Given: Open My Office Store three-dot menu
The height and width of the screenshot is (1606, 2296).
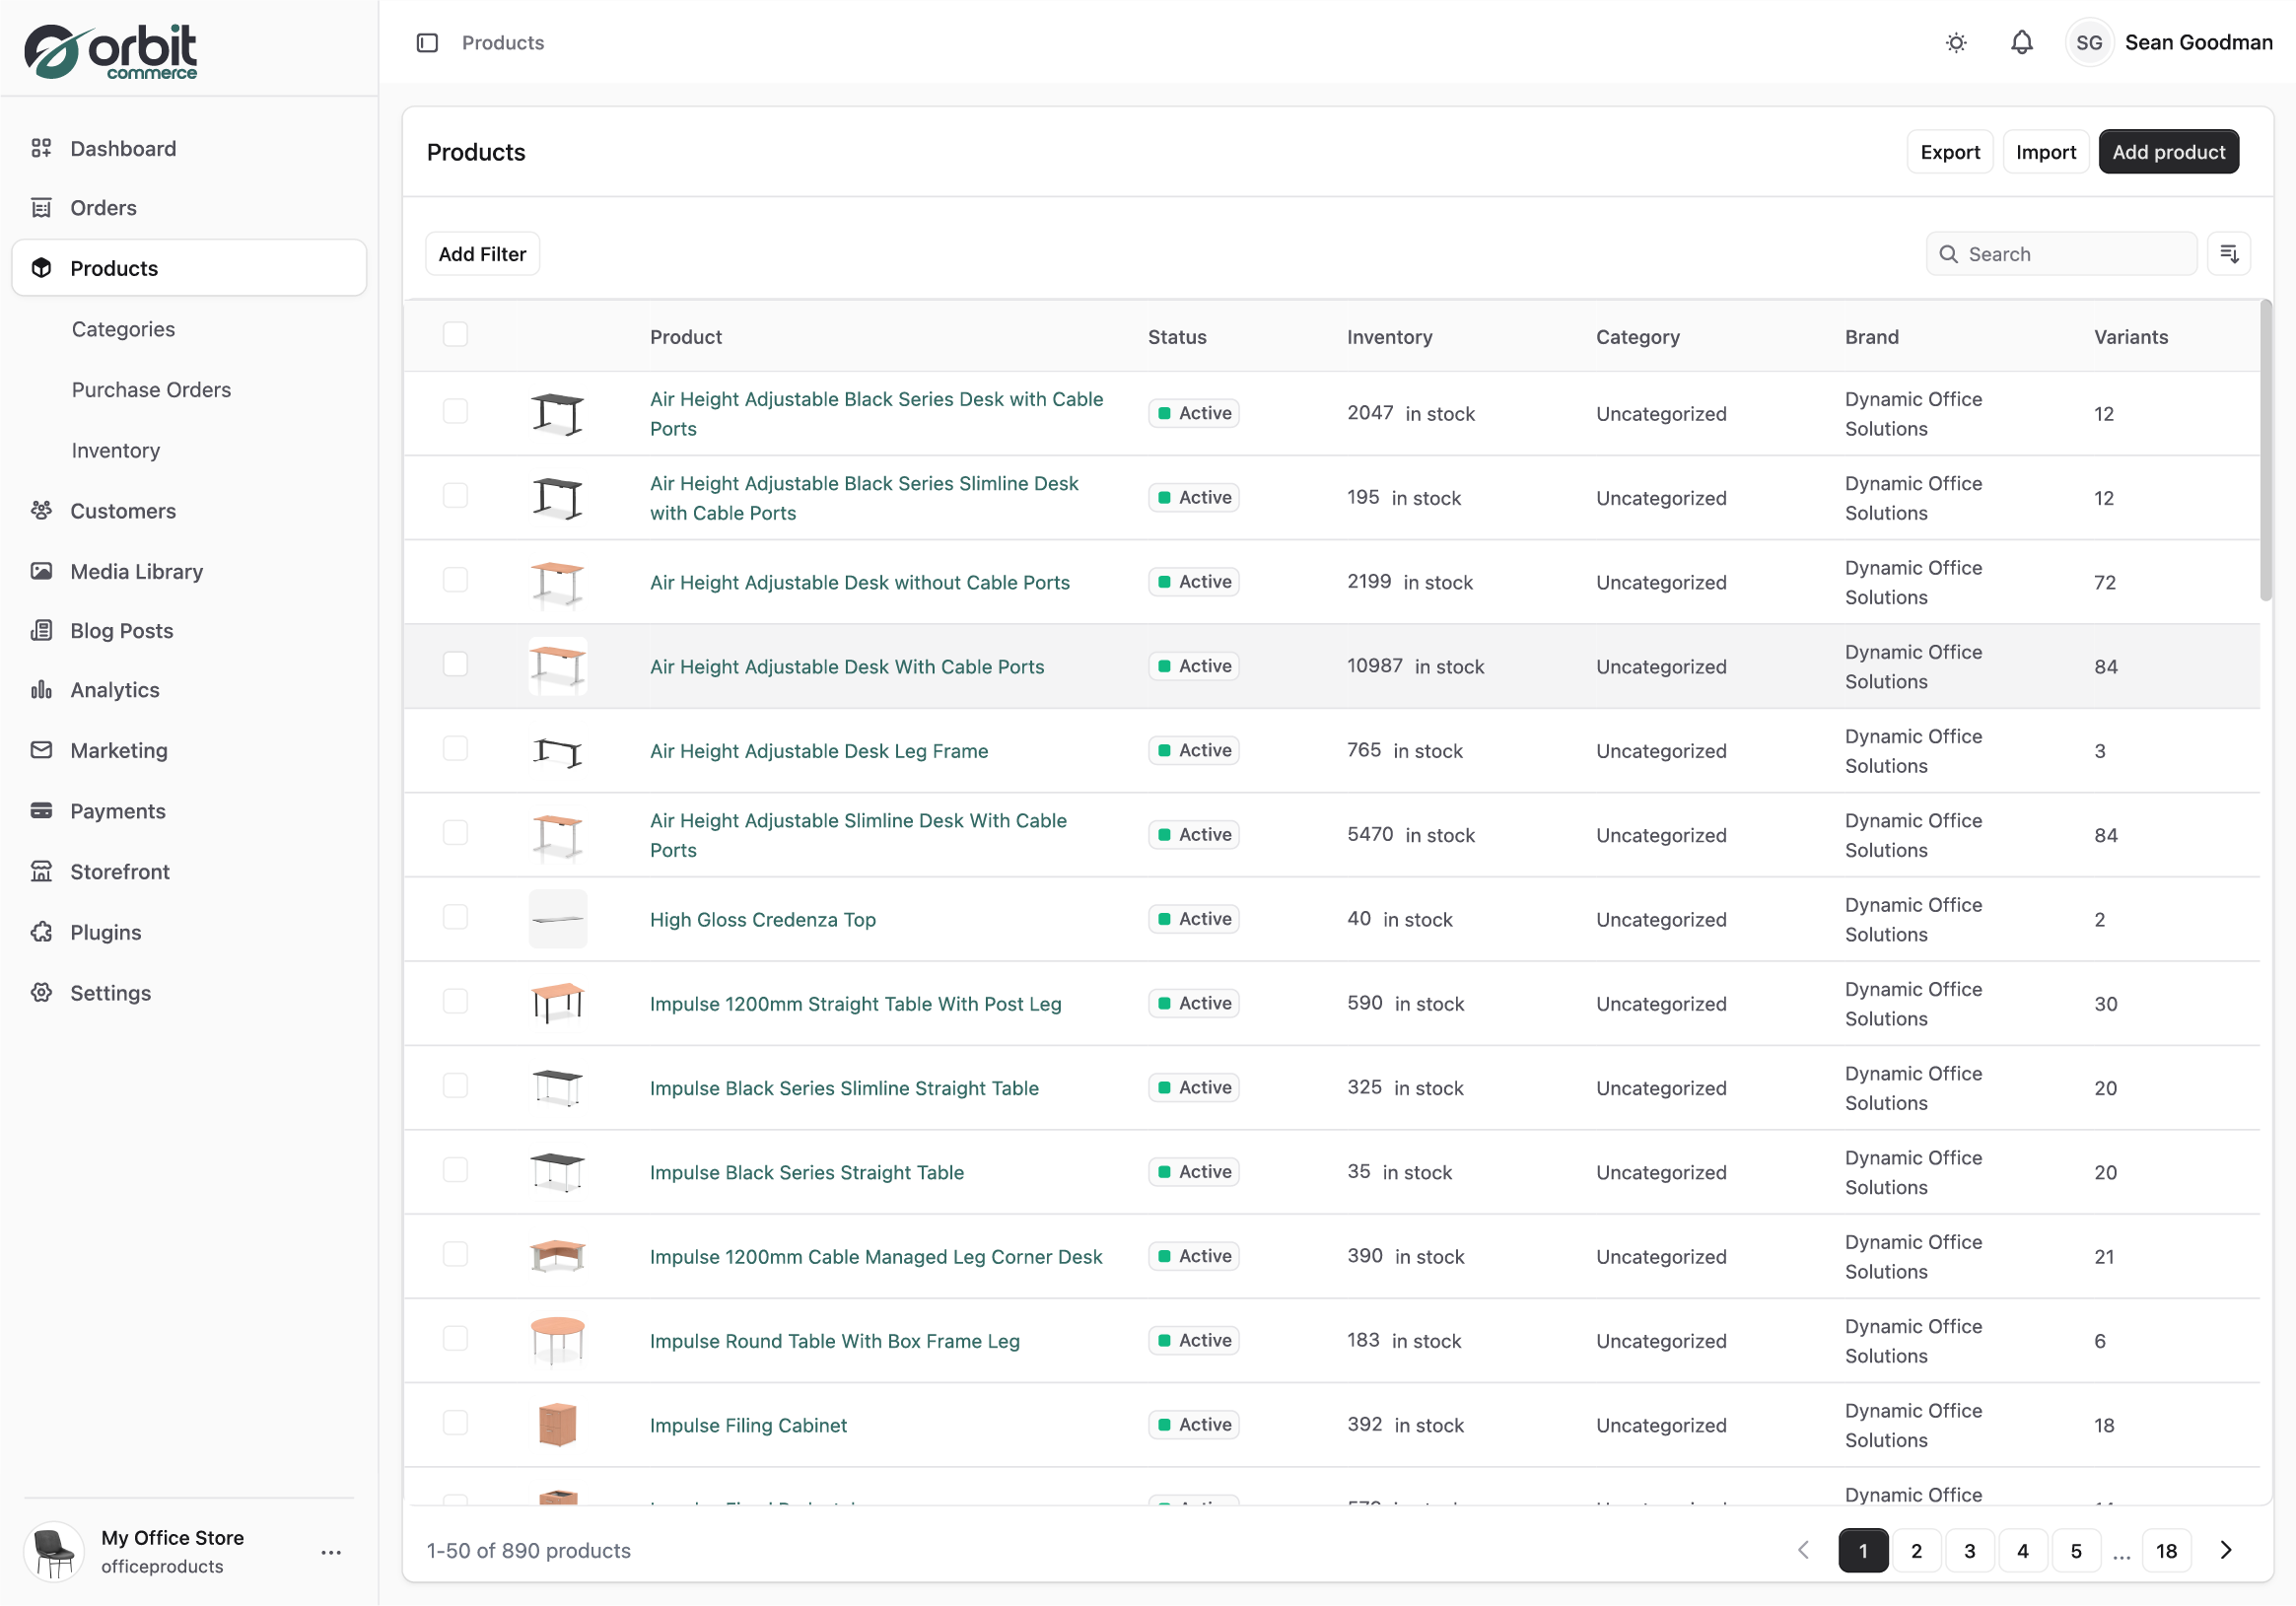Looking at the screenshot, I should tap(331, 1552).
